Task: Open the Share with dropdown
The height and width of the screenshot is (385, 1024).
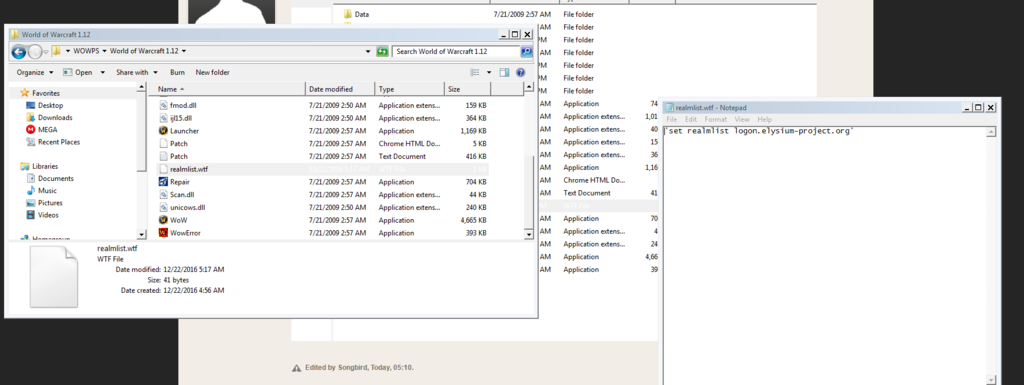Action: pos(137,72)
